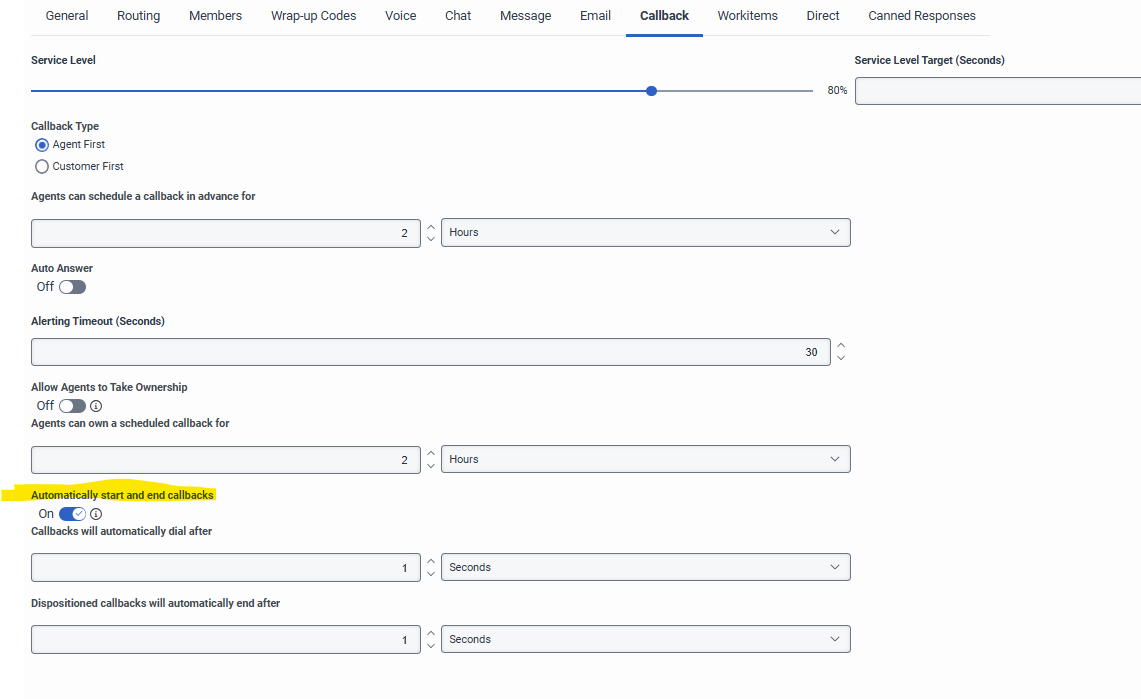The height and width of the screenshot is (699, 1141).
Task: Click the Service Level slider handle
Action: 652,91
